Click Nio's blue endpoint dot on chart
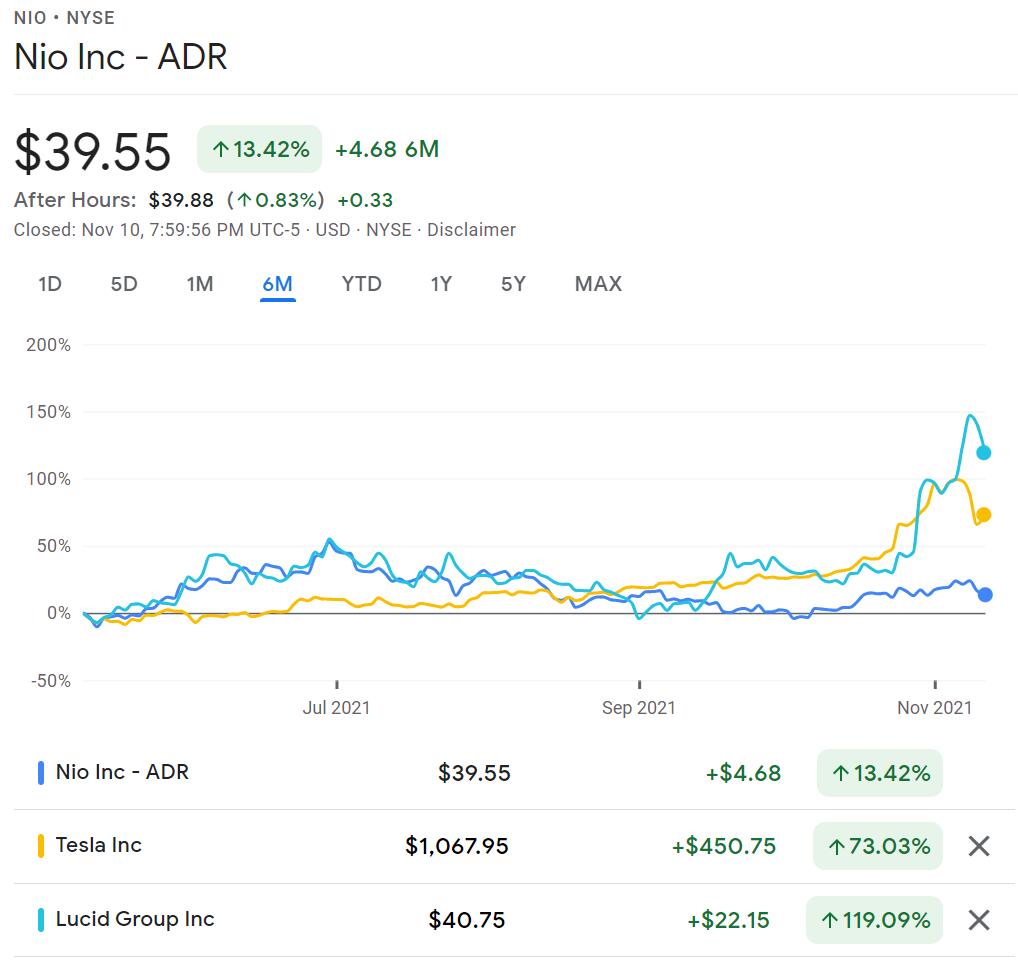This screenshot has height=966, width=1018. pyautogui.click(x=985, y=595)
